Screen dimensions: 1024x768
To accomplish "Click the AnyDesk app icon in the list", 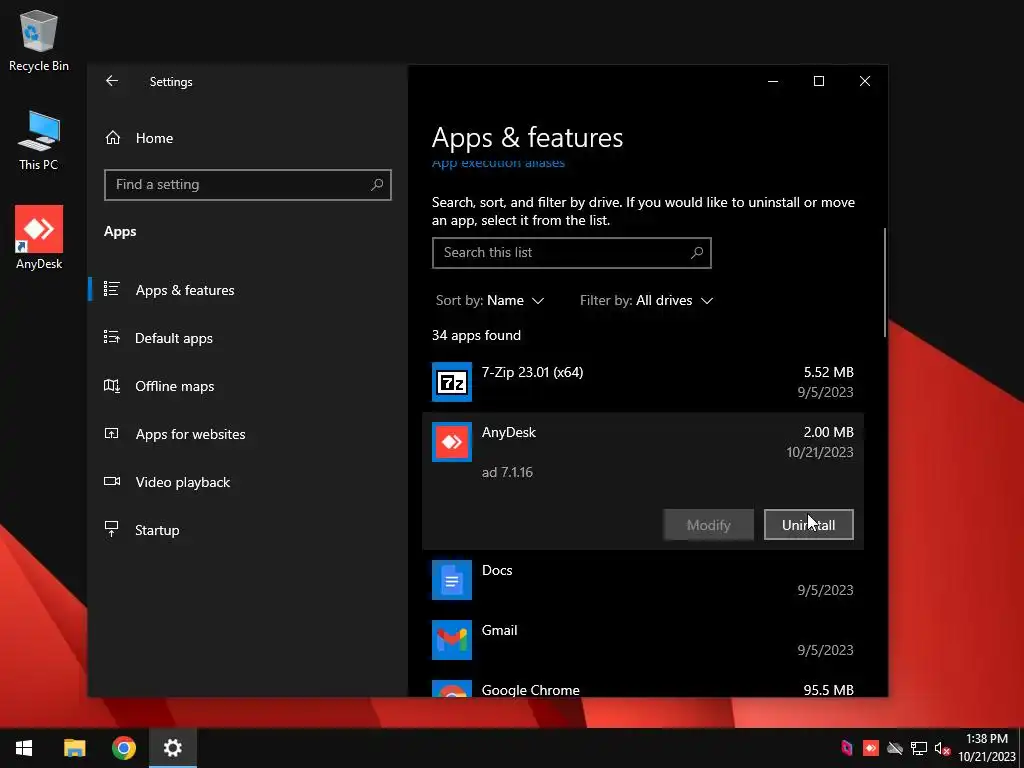I will (452, 442).
